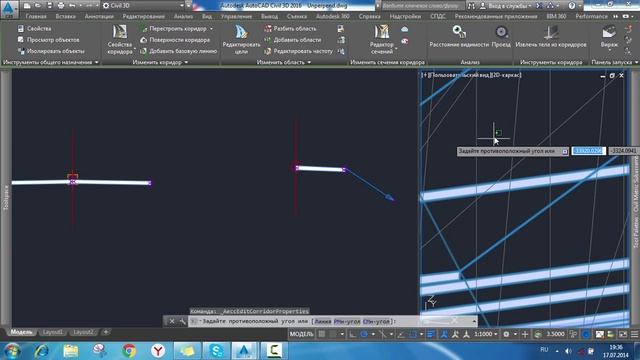
Task: Click the Save icon in quick access toolbar
Action: (x=49, y=6)
